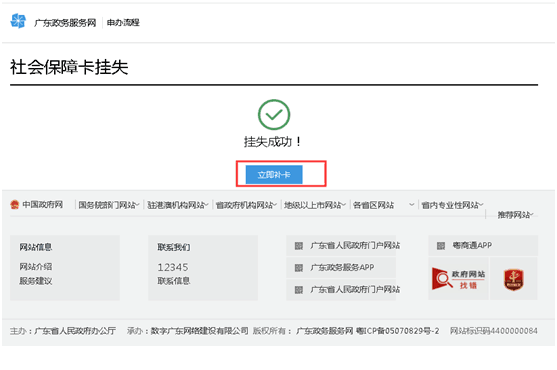557x370 pixels.
Task: Expand the 驻港澳机构网站 dropdown
Action: click(x=177, y=205)
